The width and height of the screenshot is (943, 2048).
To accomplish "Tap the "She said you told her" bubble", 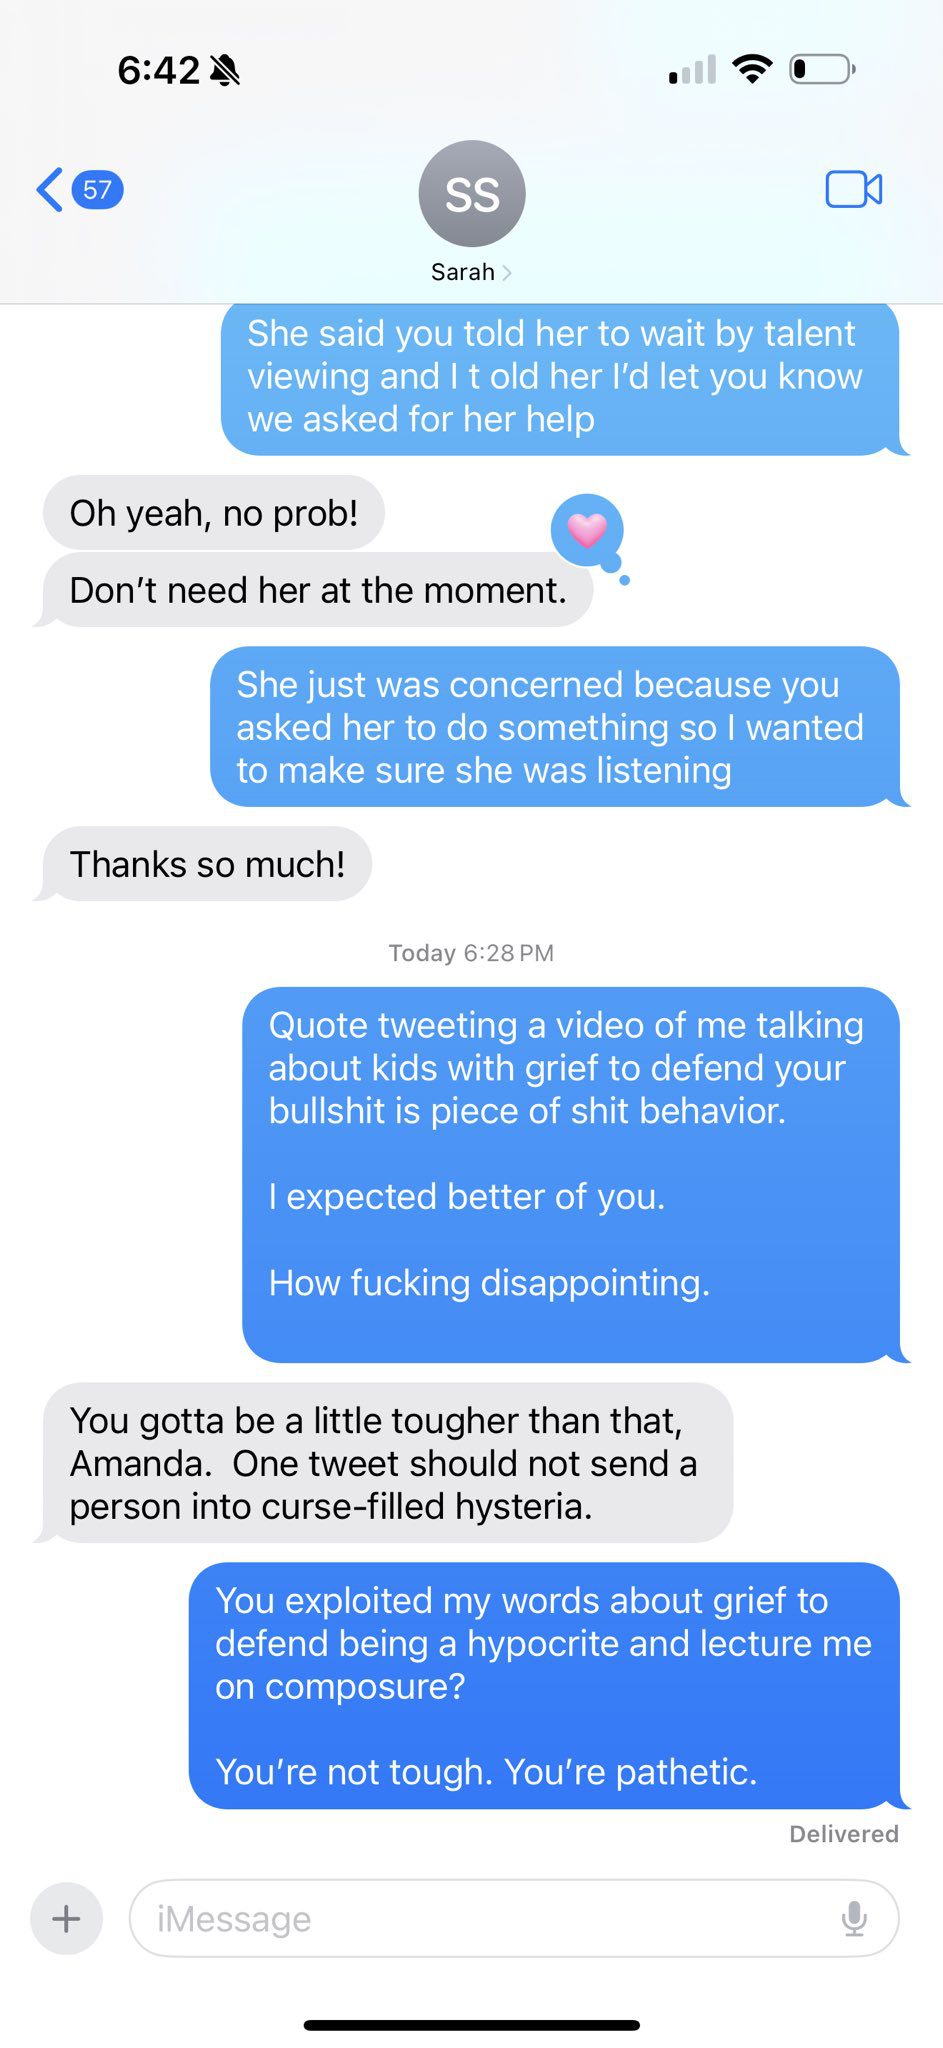I will pyautogui.click(x=560, y=379).
